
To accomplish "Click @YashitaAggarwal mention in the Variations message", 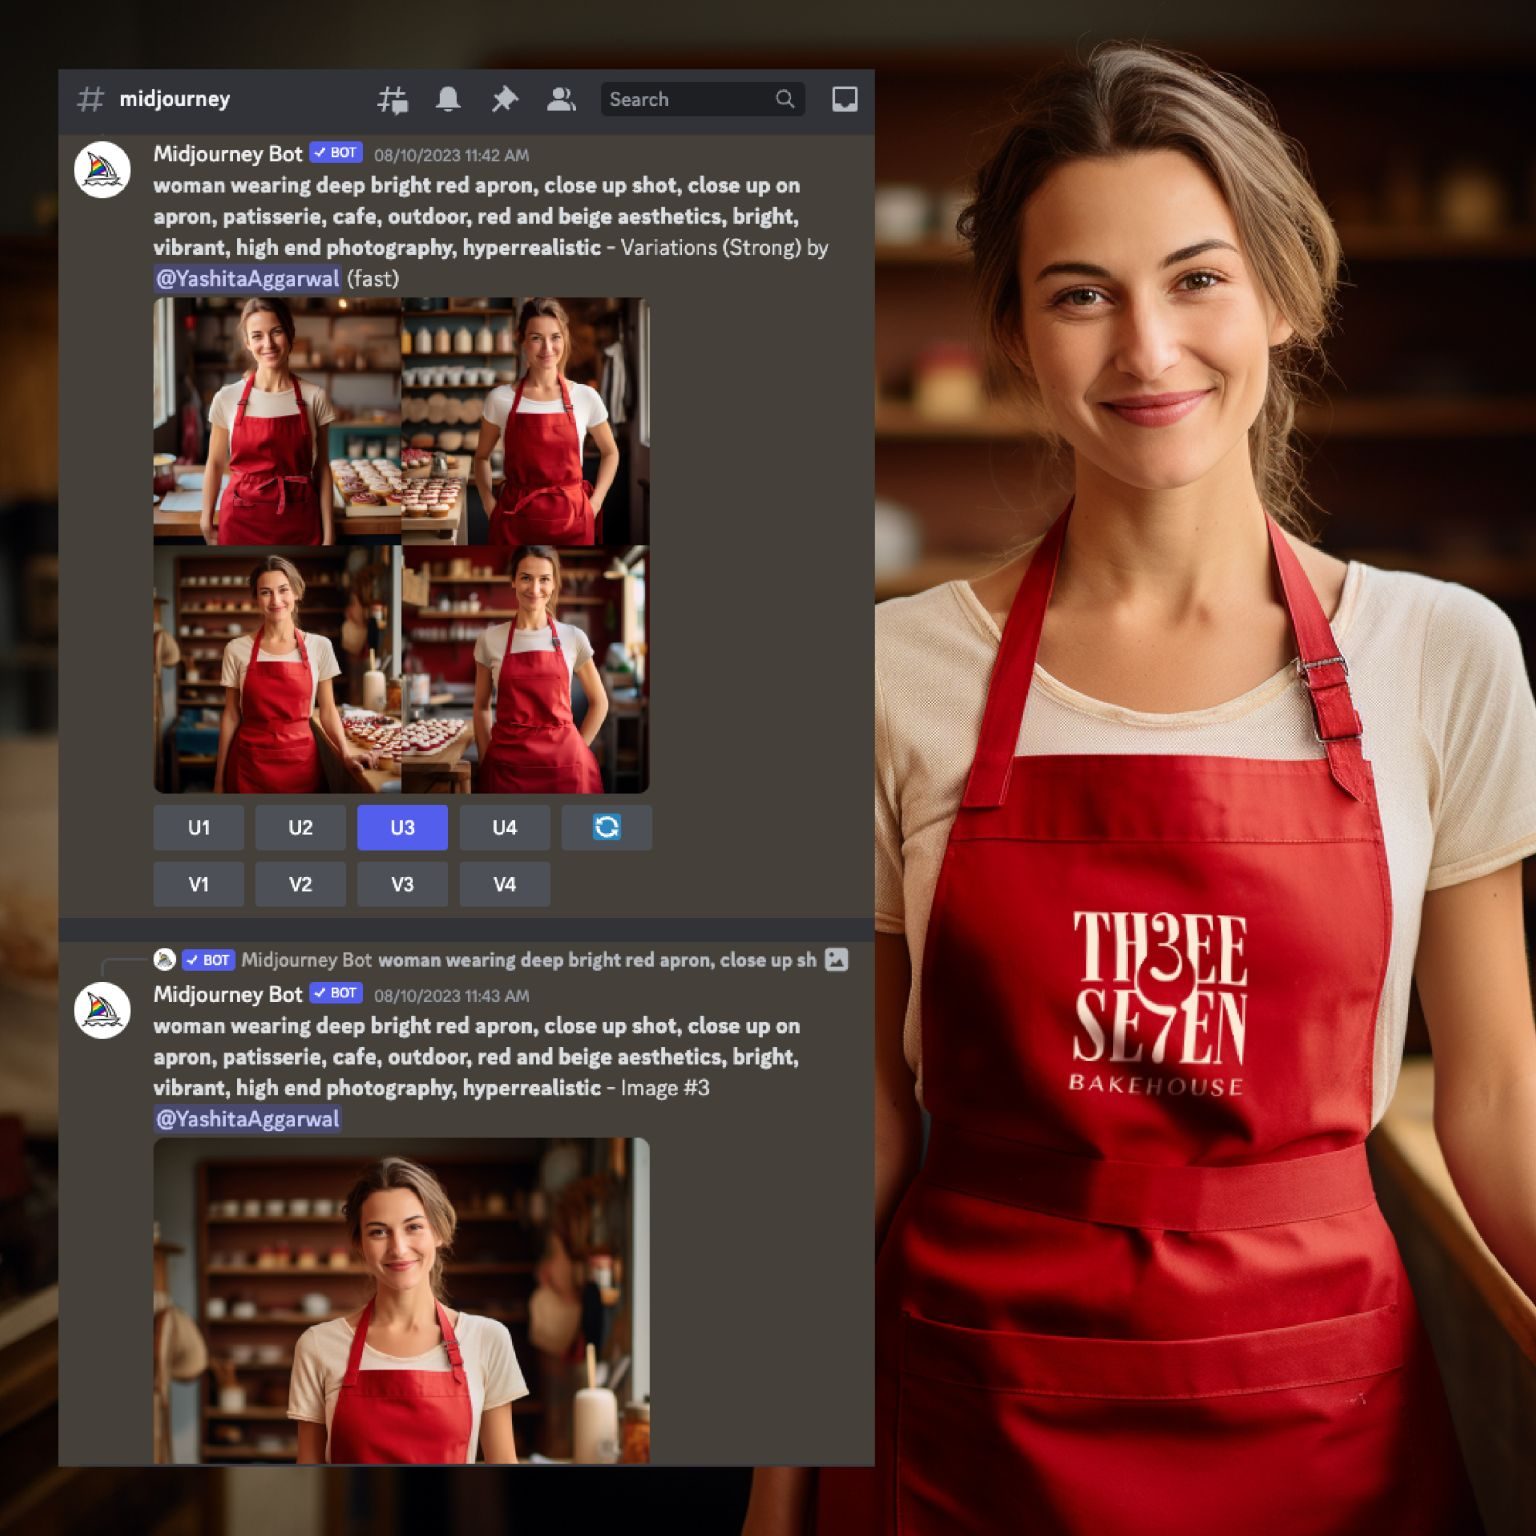I will point(248,279).
